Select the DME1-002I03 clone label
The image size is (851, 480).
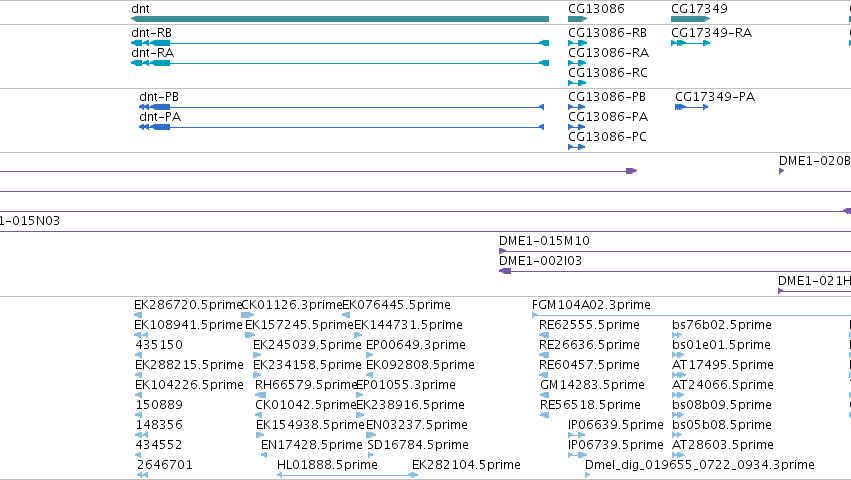coord(541,261)
